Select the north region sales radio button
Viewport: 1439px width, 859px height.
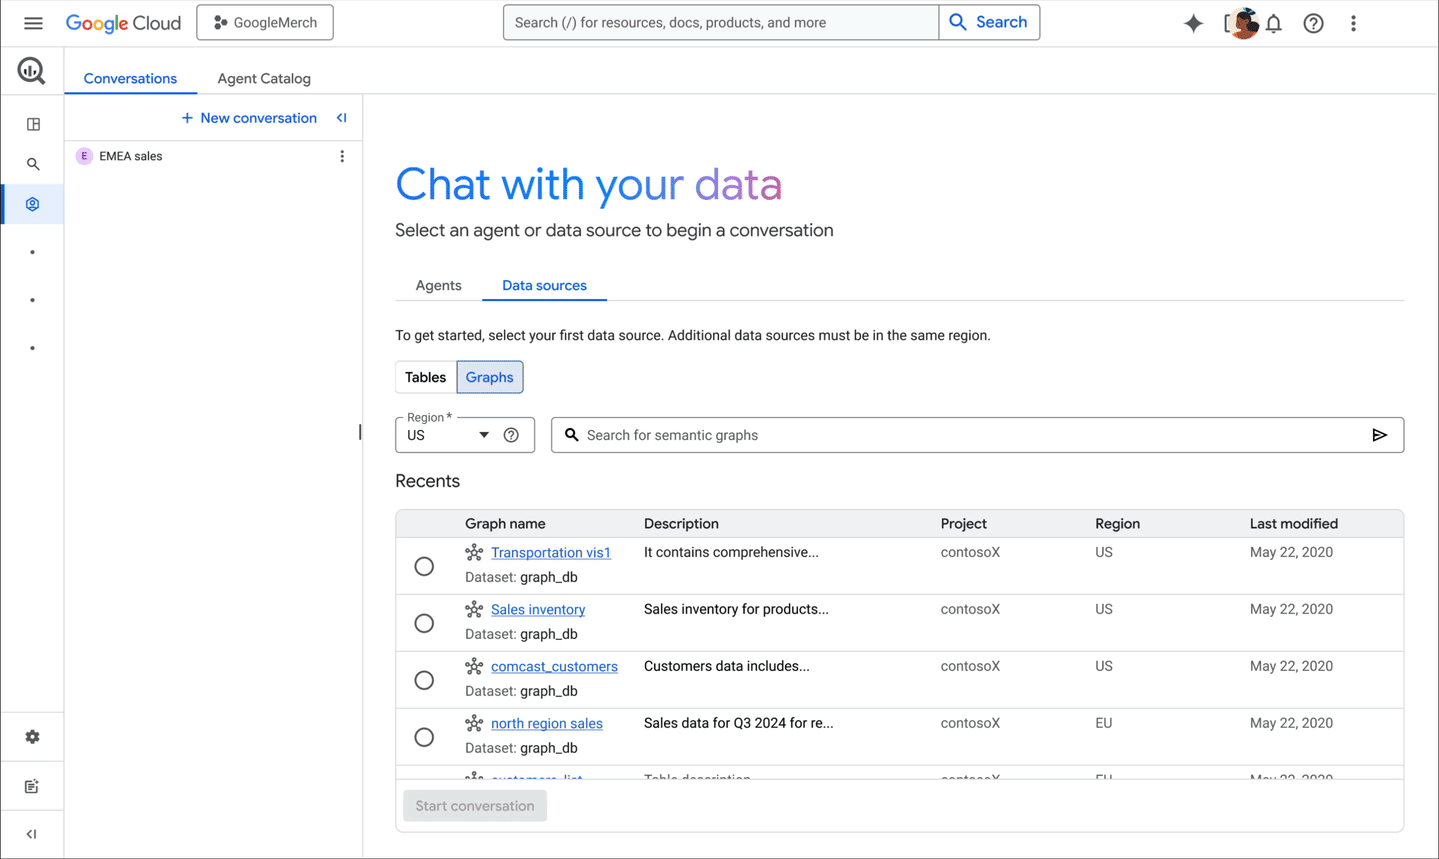tap(424, 737)
